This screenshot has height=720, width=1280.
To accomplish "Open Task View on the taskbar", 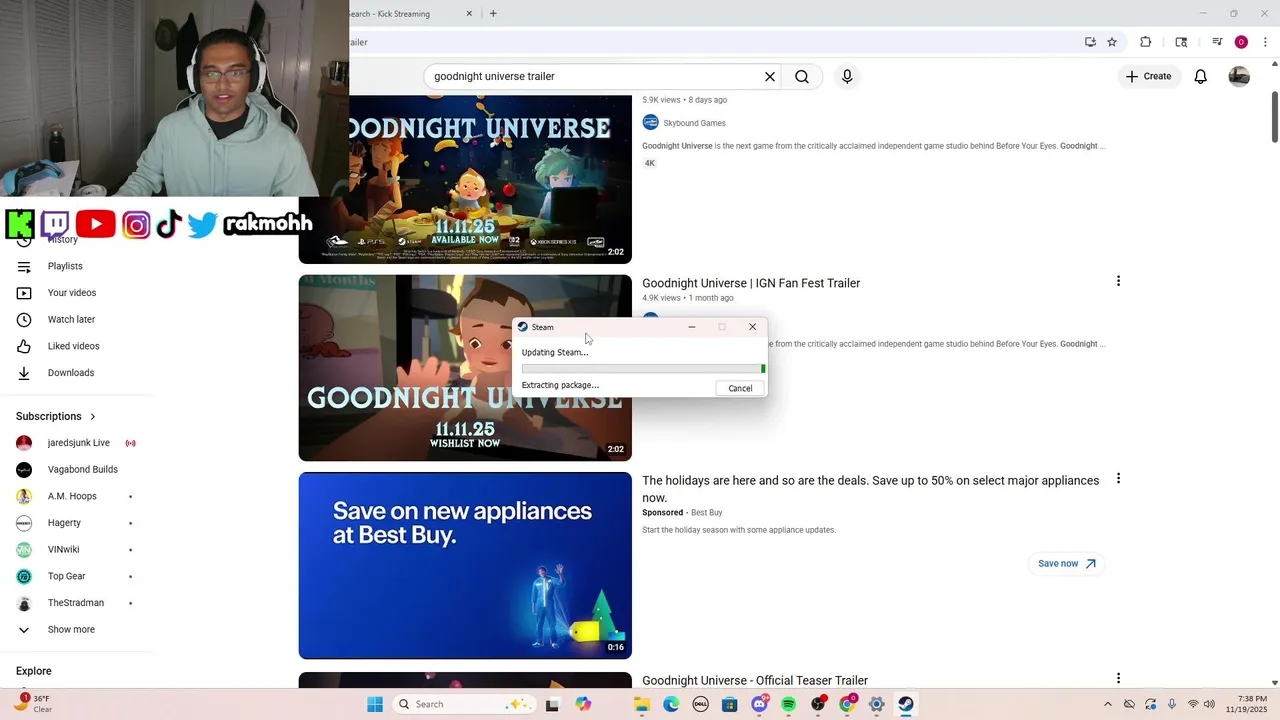I will pyautogui.click(x=552, y=704).
